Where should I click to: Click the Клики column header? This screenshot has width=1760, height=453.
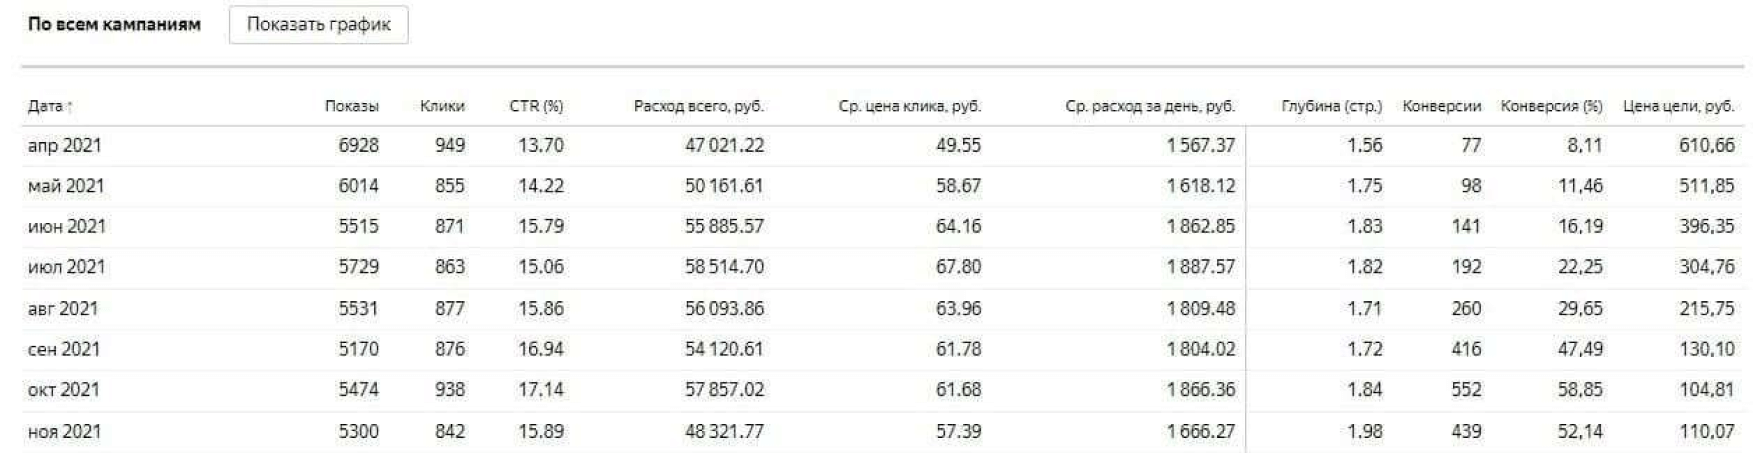click(442, 106)
